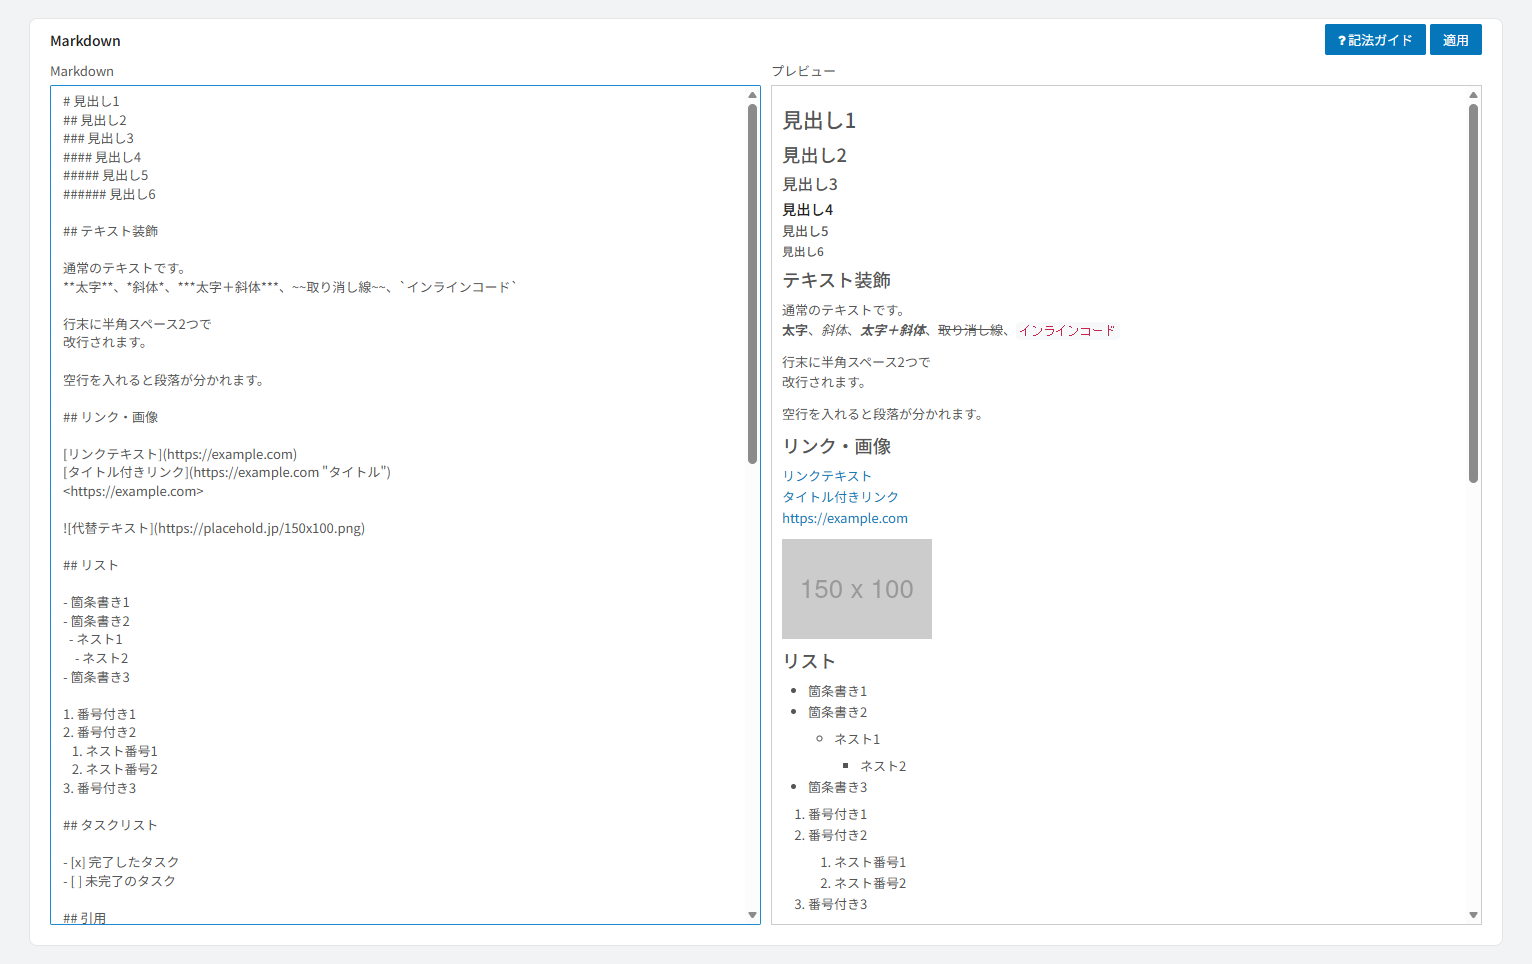Viewport: 1532px width, 964px height.
Task: Click '- ネスト2' line in editor
Action: (x=101, y=658)
